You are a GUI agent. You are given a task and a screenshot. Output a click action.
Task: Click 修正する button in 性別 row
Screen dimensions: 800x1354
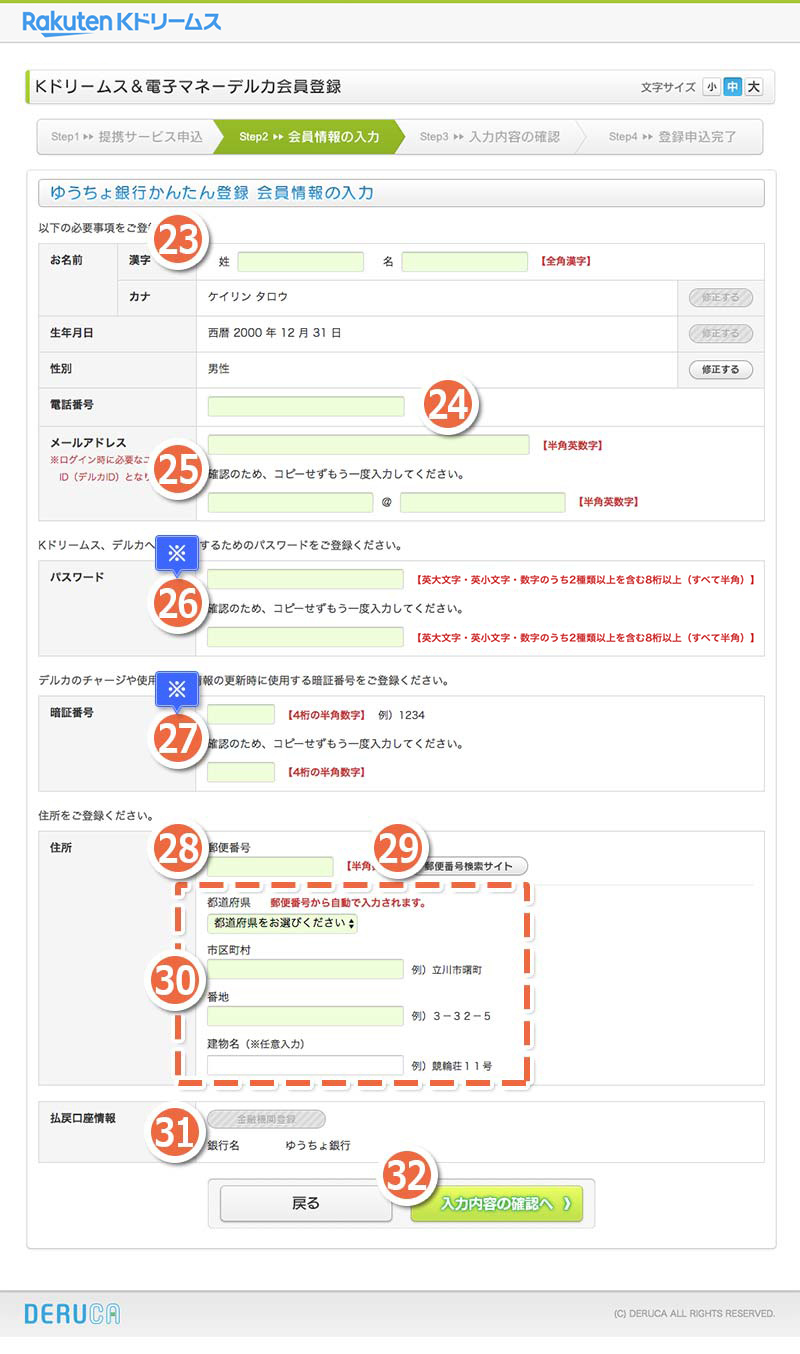720,369
